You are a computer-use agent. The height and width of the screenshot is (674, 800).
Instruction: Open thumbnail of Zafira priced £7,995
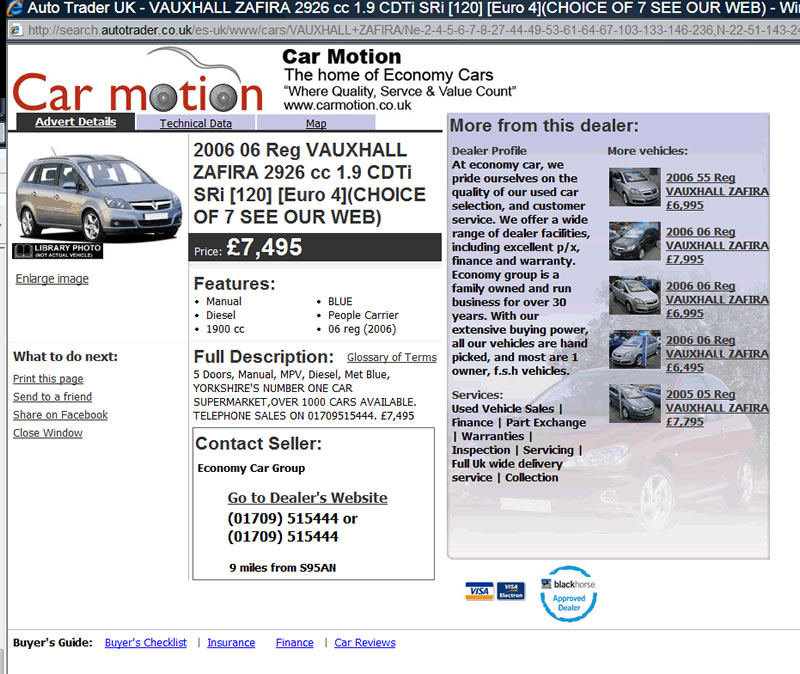point(634,241)
